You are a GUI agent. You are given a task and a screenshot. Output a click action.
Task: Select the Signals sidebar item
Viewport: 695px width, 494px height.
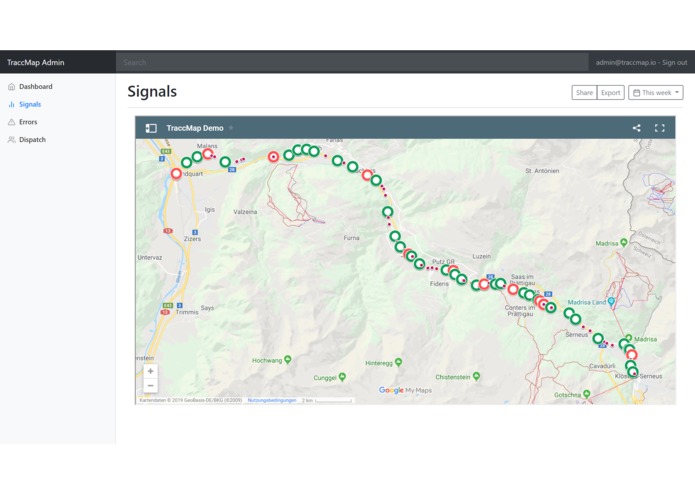click(30, 104)
